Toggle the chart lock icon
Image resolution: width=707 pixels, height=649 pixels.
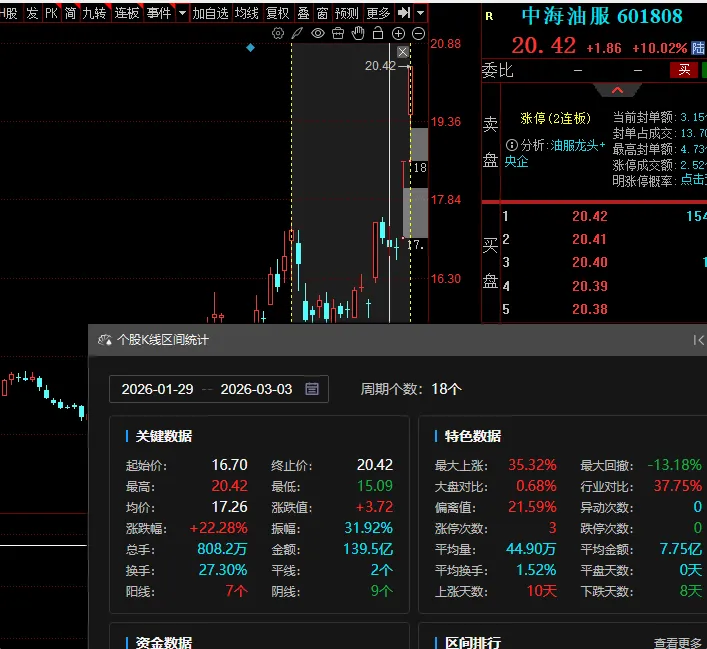pos(378,33)
